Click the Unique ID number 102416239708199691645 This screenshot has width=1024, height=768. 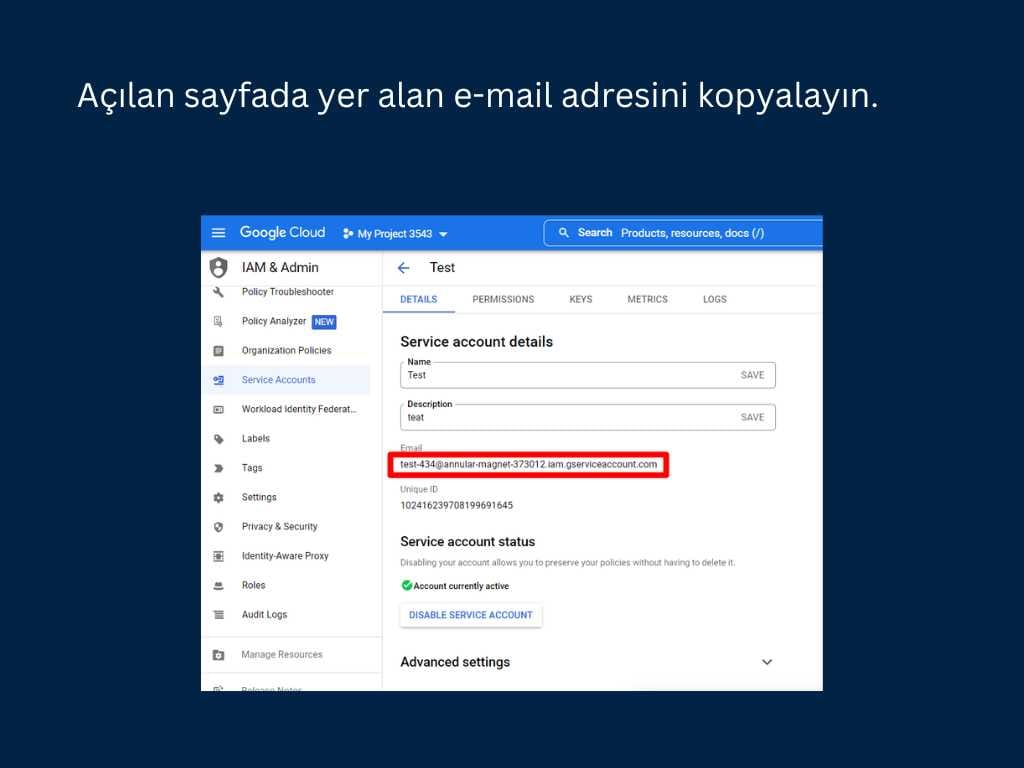(456, 505)
